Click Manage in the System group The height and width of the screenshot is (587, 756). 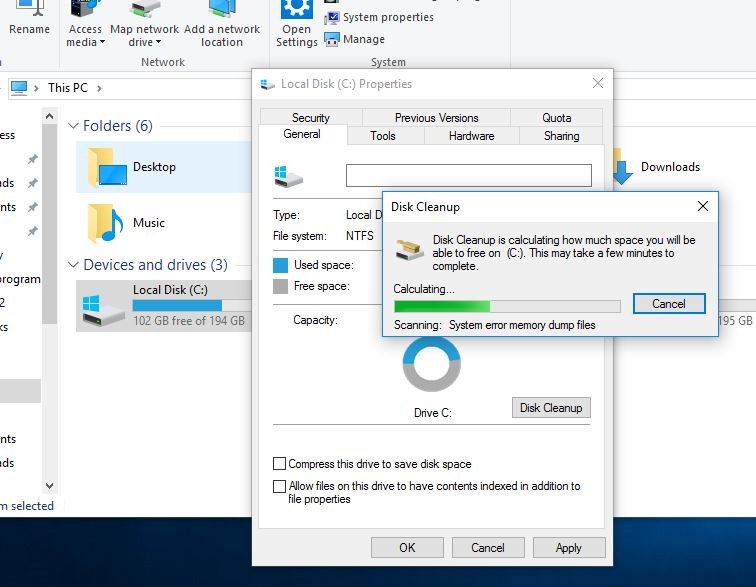pos(355,39)
